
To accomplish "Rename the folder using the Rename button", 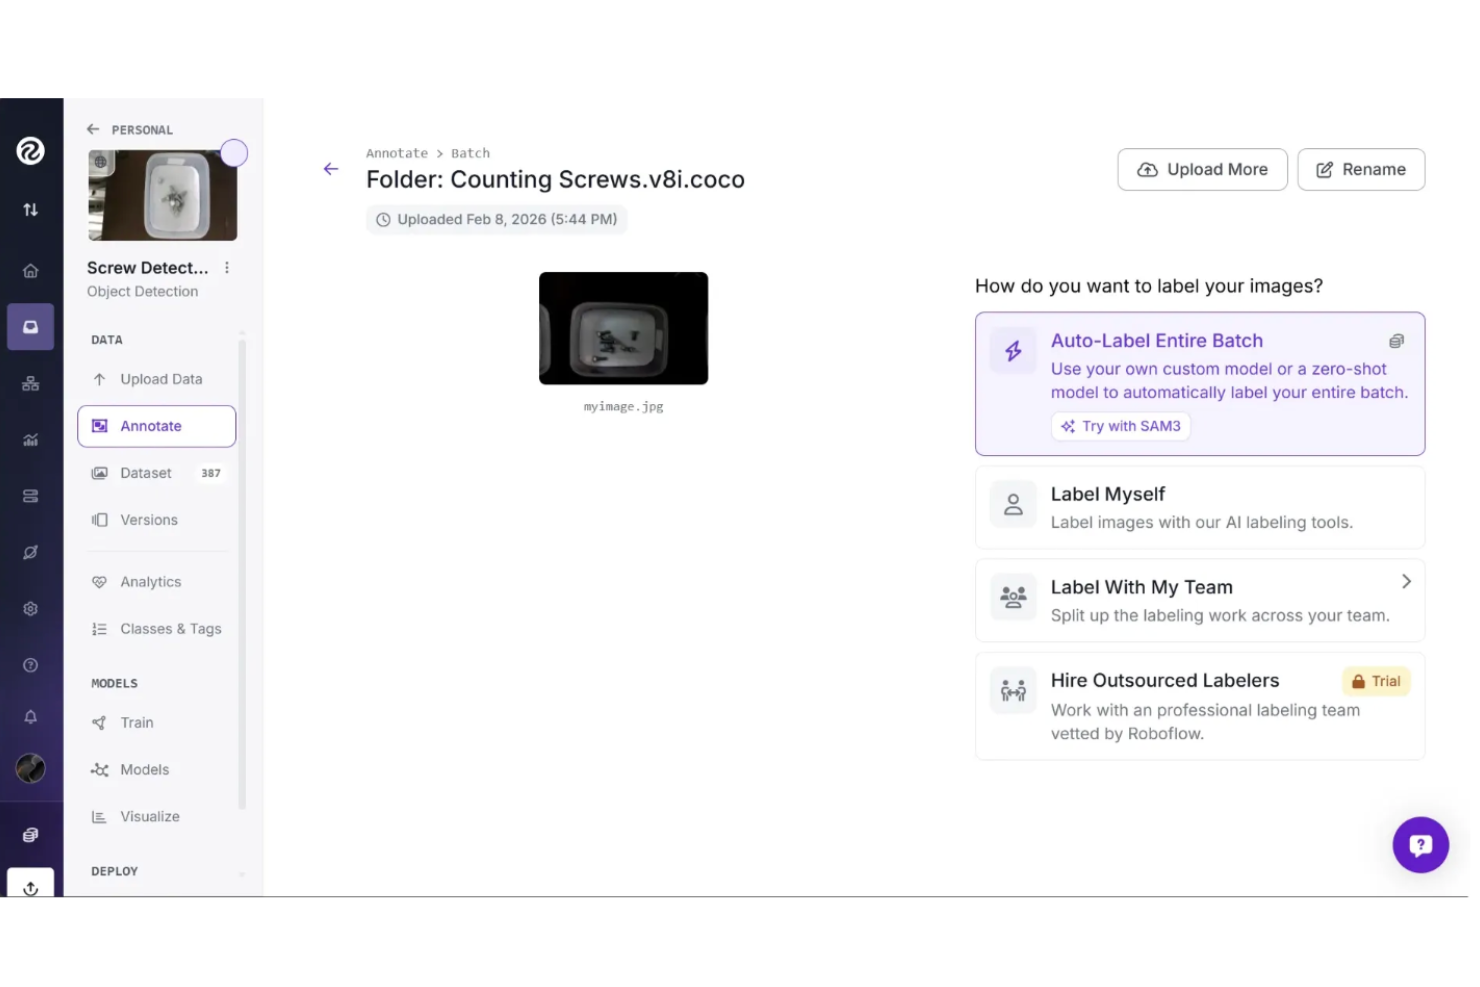I will click(1360, 169).
